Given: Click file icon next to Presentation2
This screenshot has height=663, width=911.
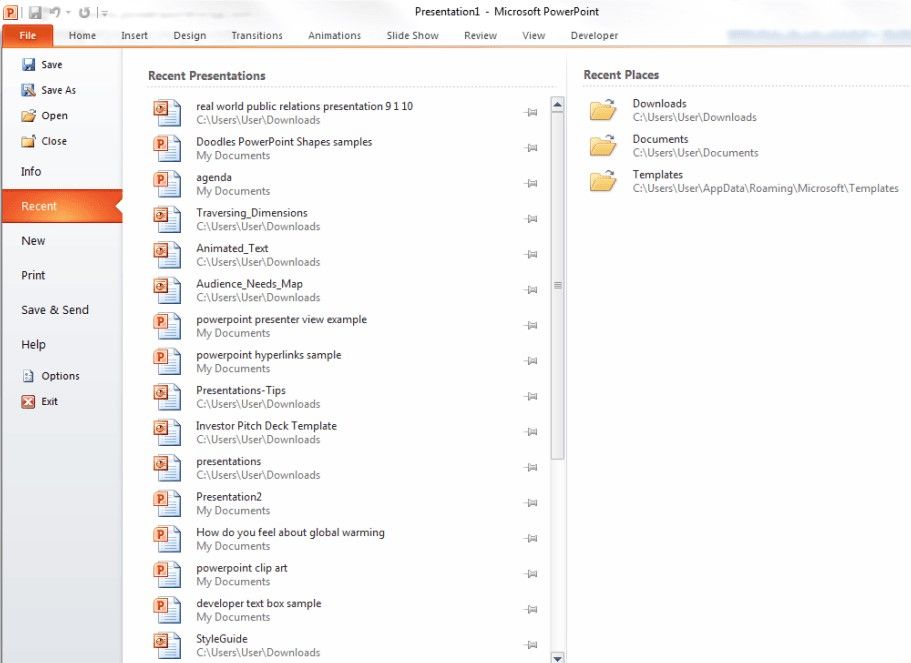Looking at the screenshot, I should point(167,503).
